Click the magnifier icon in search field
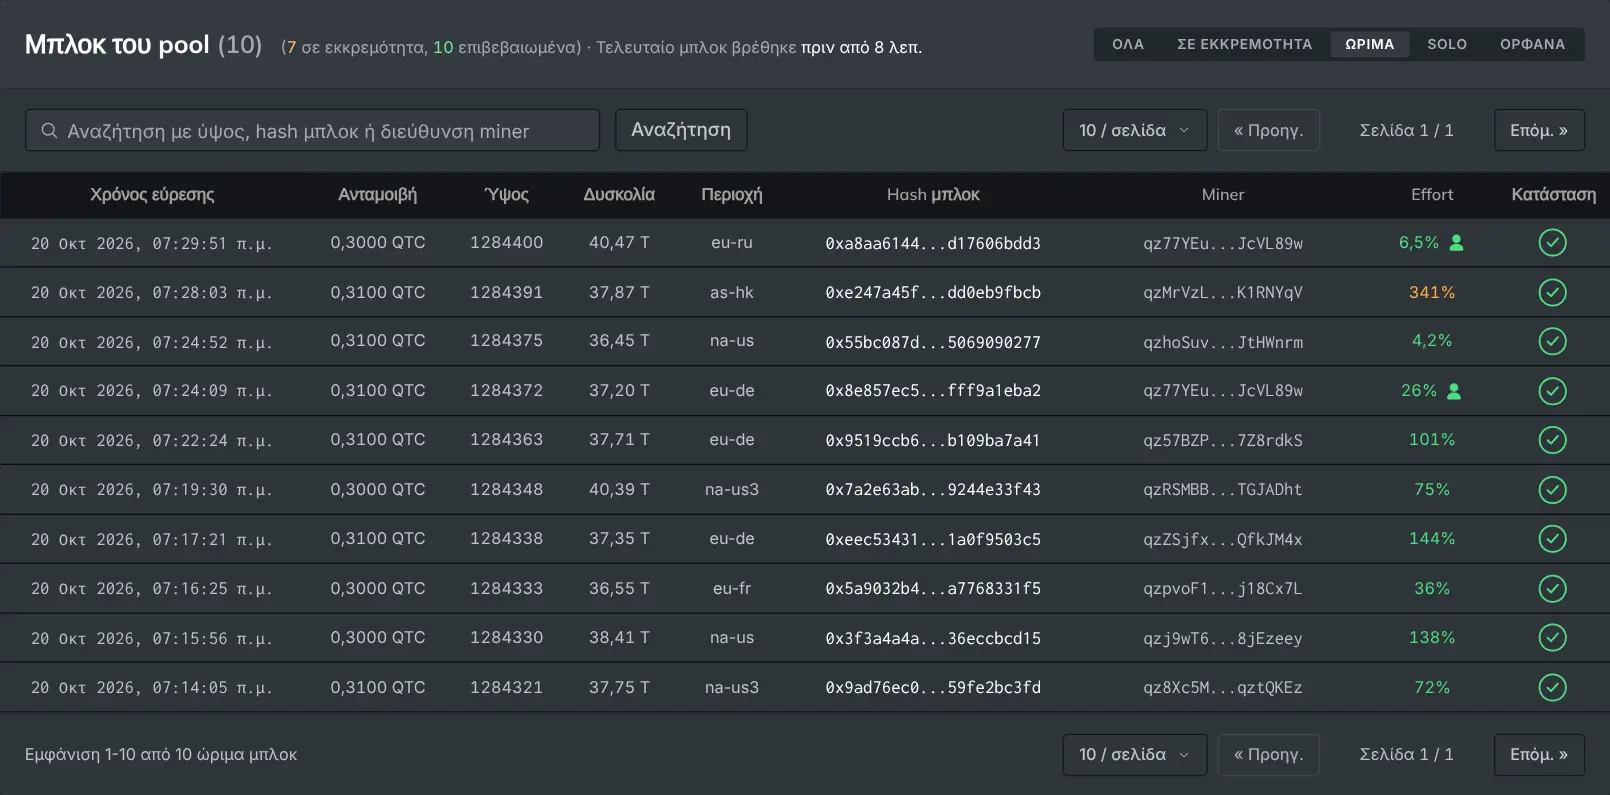The height and width of the screenshot is (795, 1610). click(49, 131)
